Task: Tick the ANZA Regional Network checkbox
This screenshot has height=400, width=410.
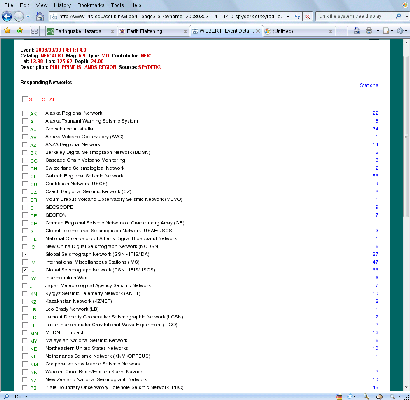Action: 24,145
